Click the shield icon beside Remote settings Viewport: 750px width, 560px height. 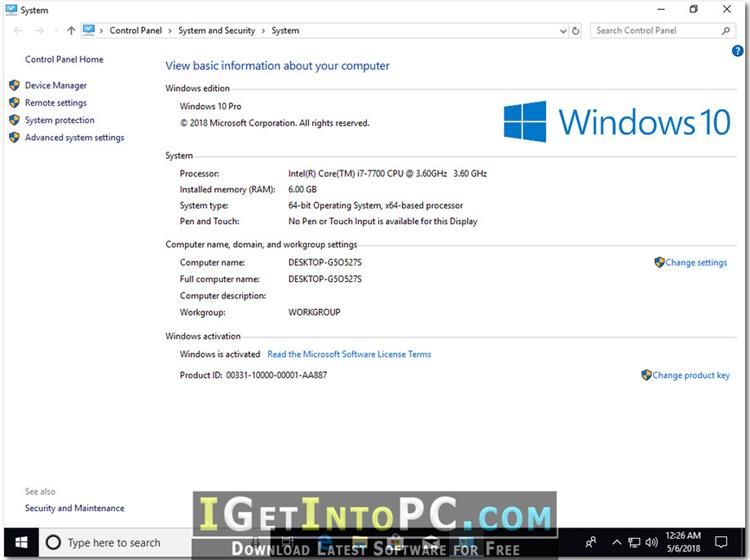pyautogui.click(x=14, y=102)
